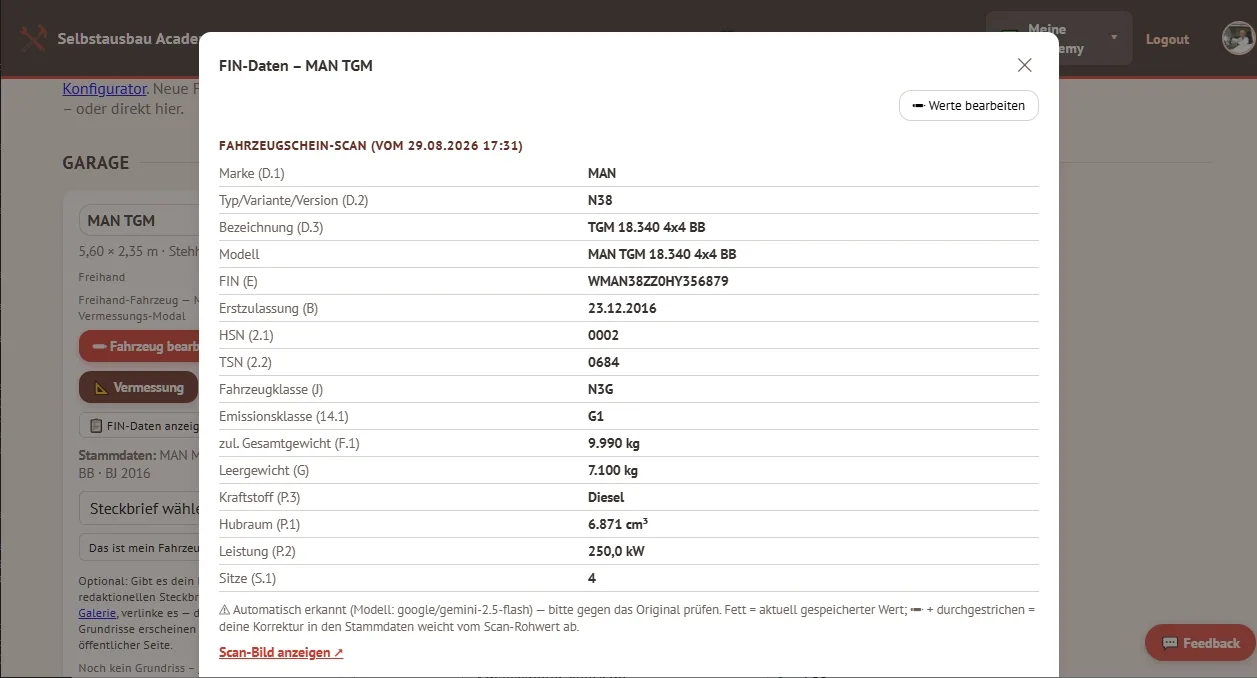This screenshot has width=1257, height=678.
Task: Click the Emissionsklasse value G1
Action: [596, 416]
